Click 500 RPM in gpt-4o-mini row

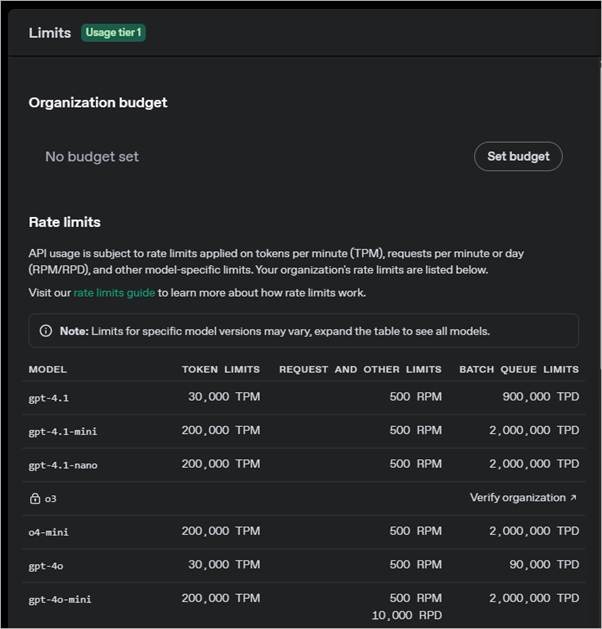416,599
